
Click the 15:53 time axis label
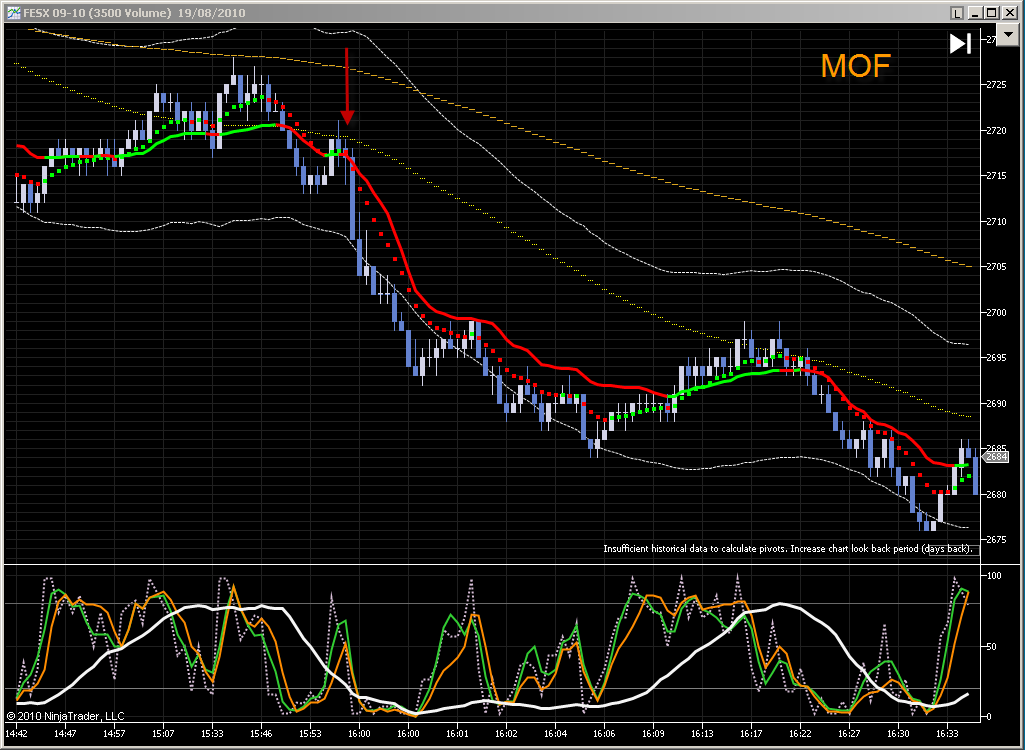(x=311, y=734)
